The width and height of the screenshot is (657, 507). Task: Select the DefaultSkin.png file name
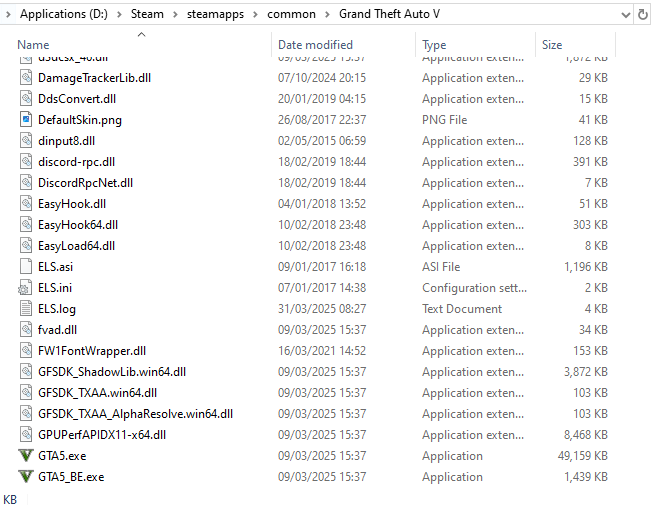coord(80,120)
